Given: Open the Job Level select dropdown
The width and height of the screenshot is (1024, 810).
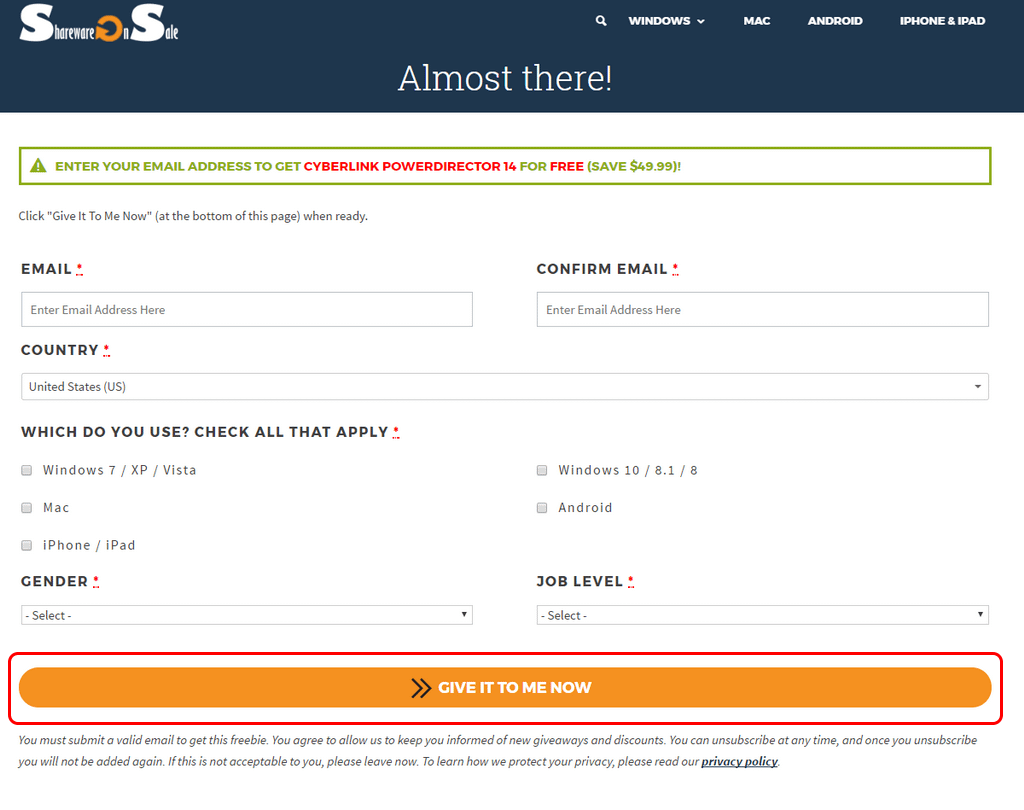Looking at the screenshot, I should pyautogui.click(x=762, y=615).
